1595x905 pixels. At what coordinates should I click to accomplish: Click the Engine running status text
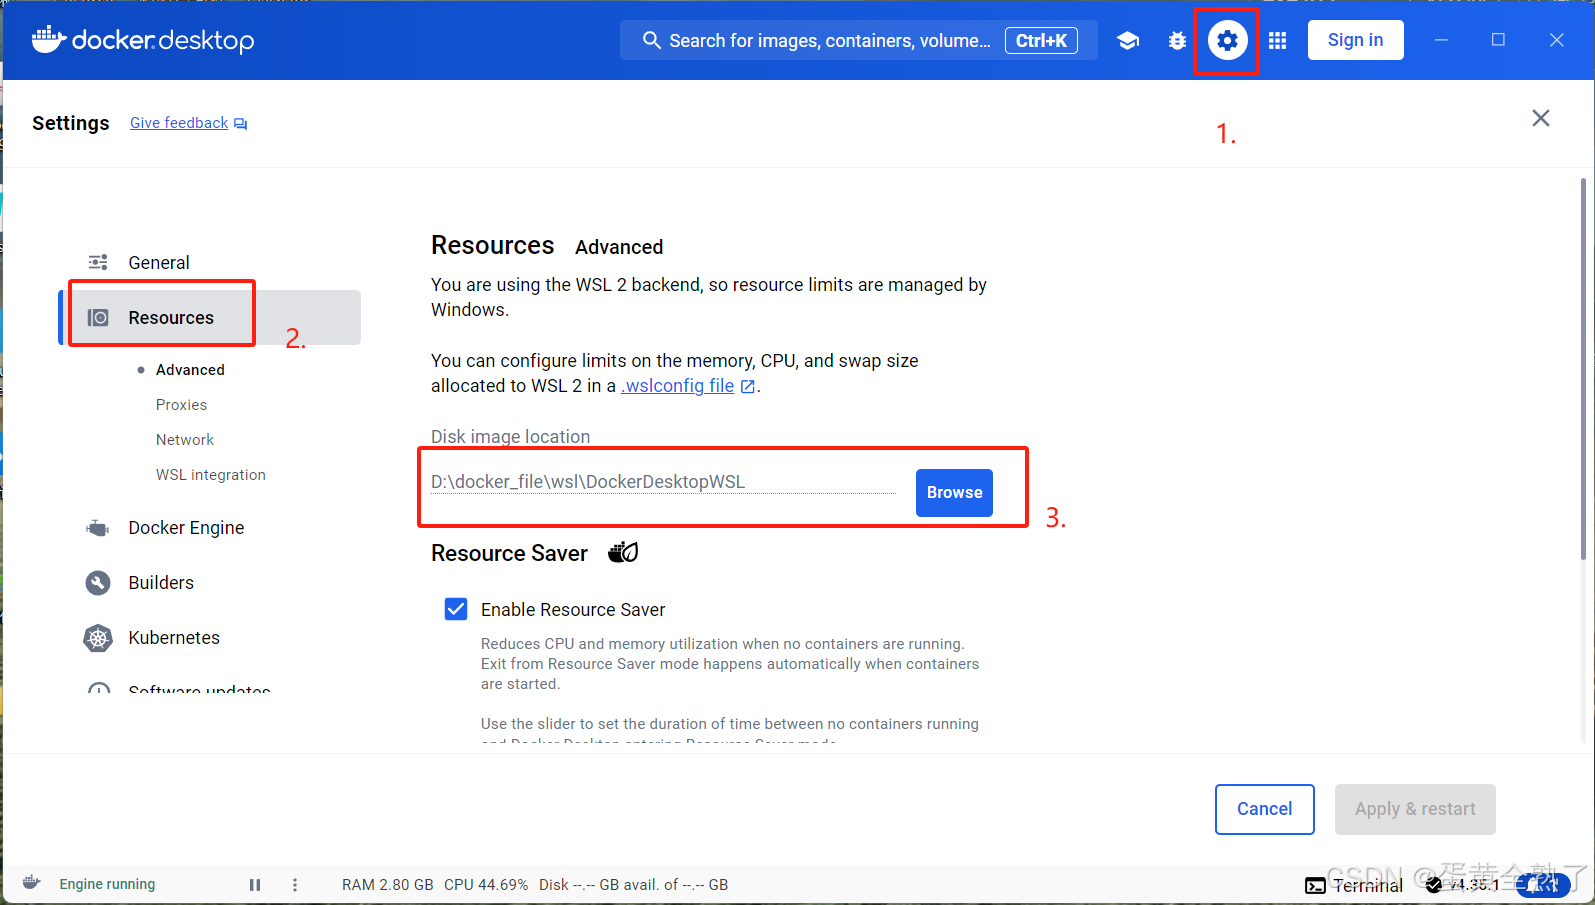107,884
